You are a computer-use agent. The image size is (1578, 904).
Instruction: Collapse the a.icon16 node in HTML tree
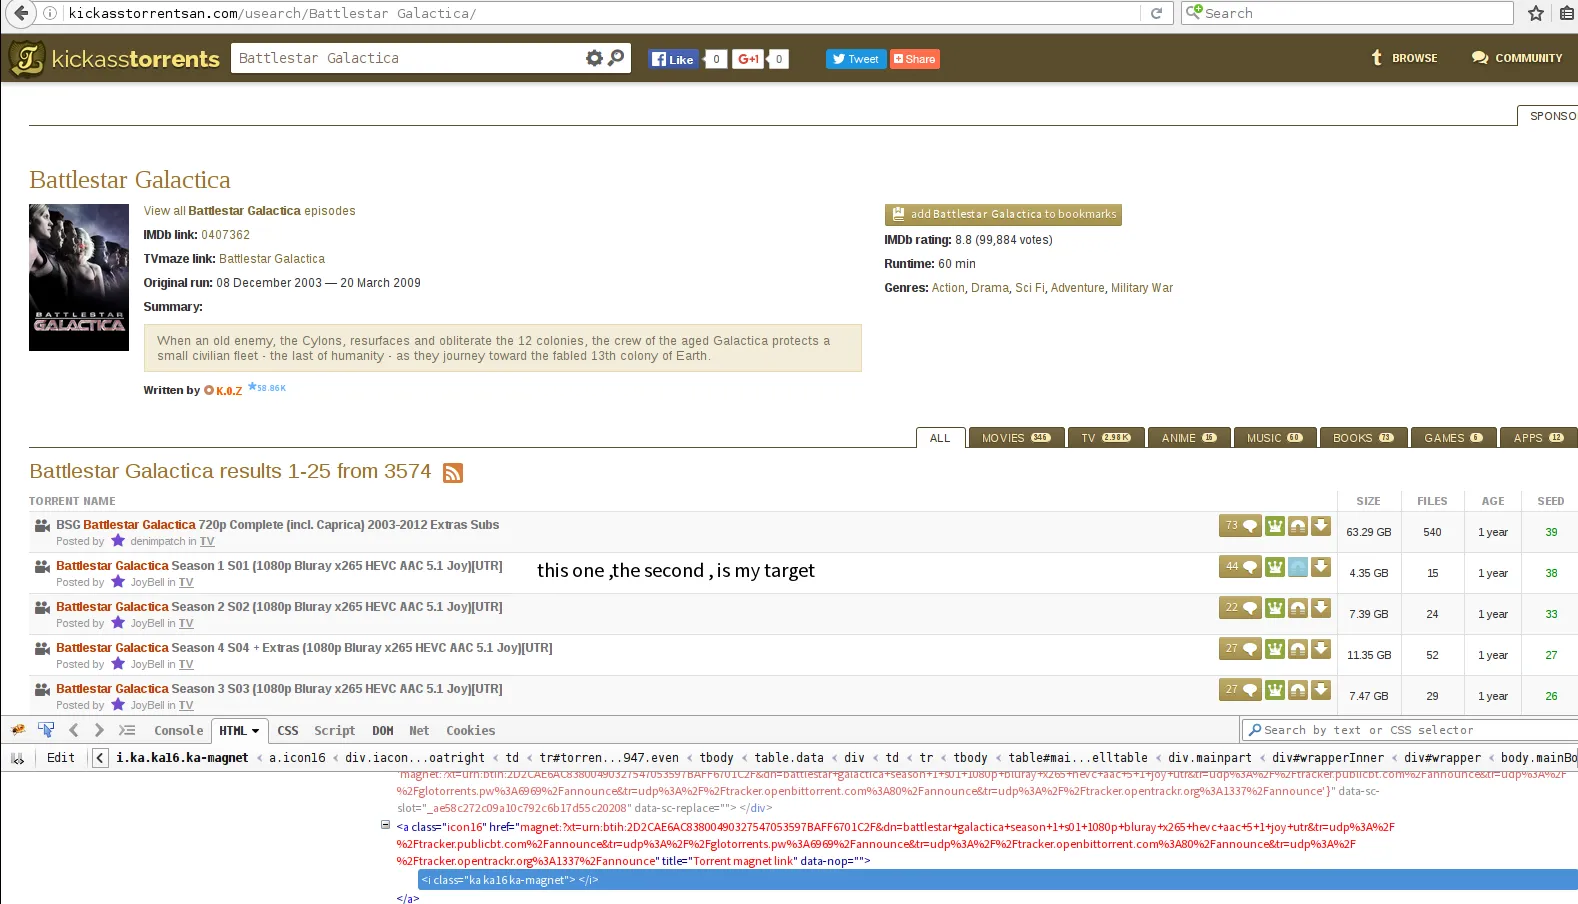[x=385, y=826]
